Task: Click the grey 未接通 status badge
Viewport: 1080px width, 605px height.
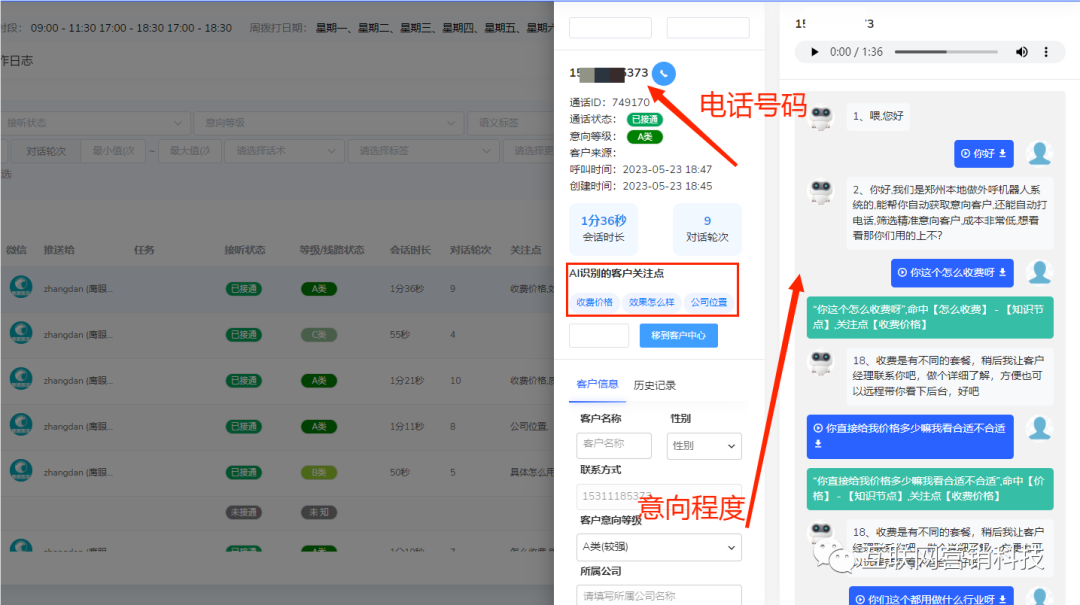Action: [244, 512]
